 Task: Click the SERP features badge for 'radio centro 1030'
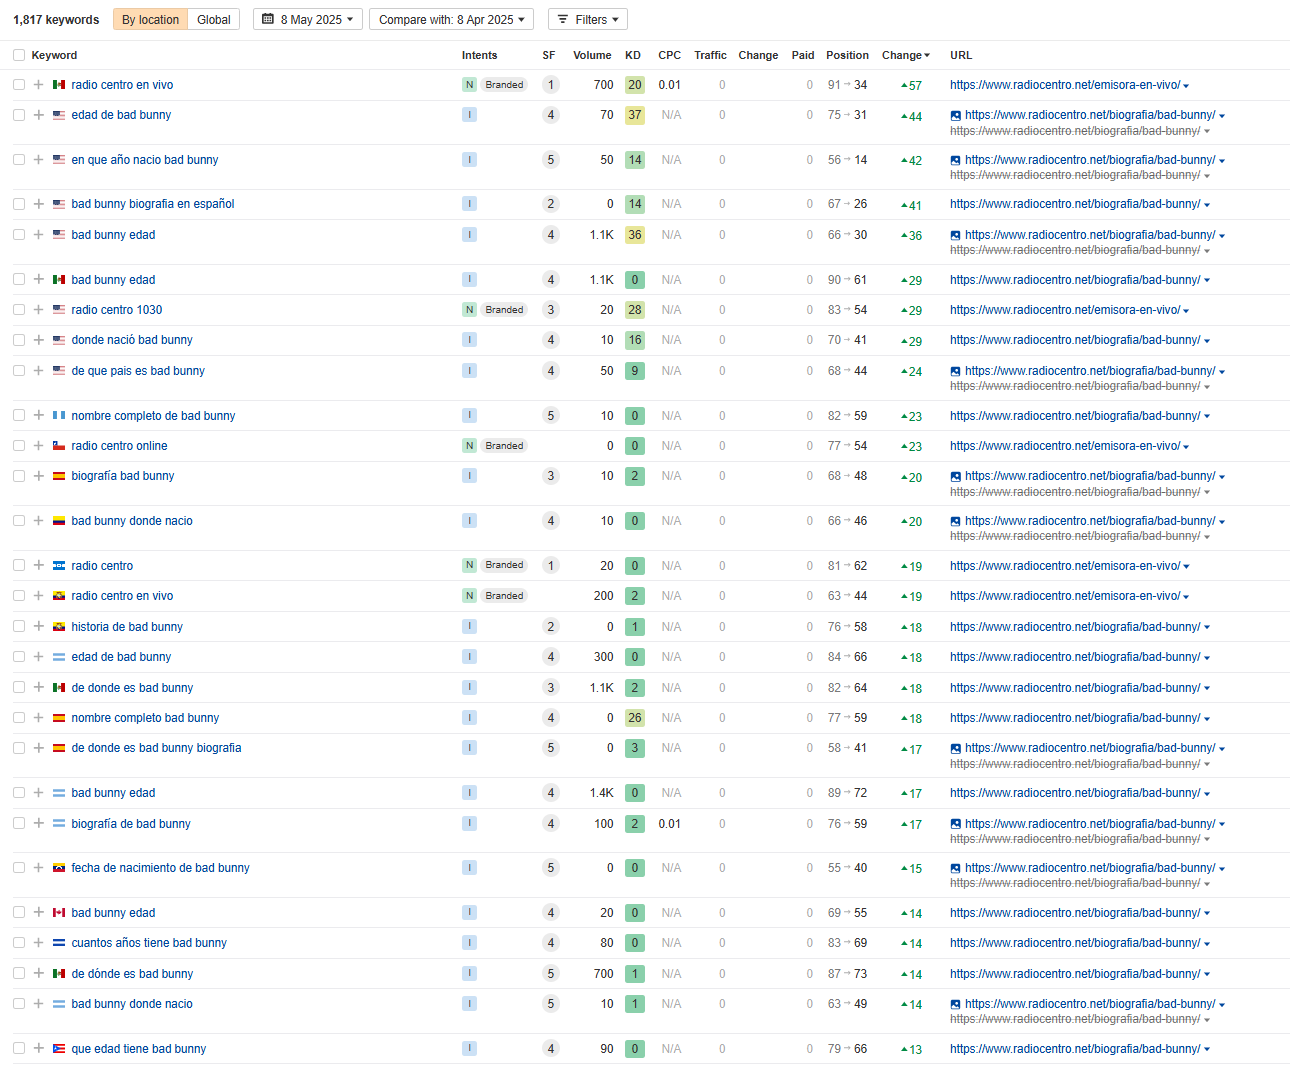pos(550,310)
